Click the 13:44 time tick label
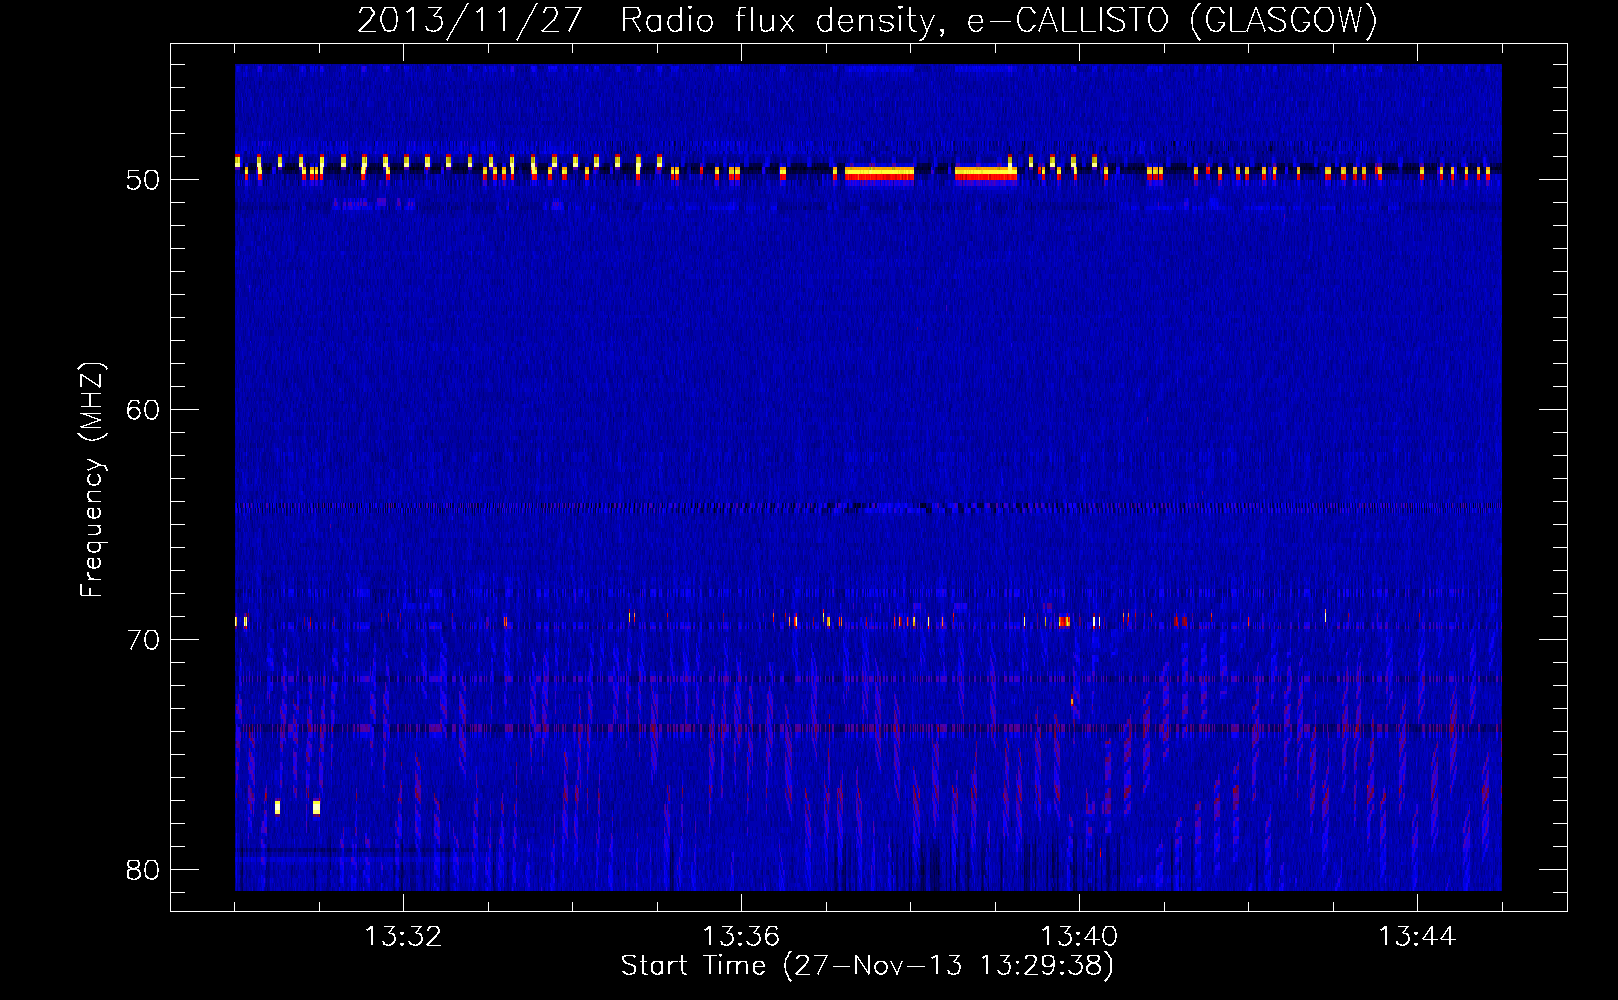This screenshot has height=1000, width=1618. pos(1417,937)
